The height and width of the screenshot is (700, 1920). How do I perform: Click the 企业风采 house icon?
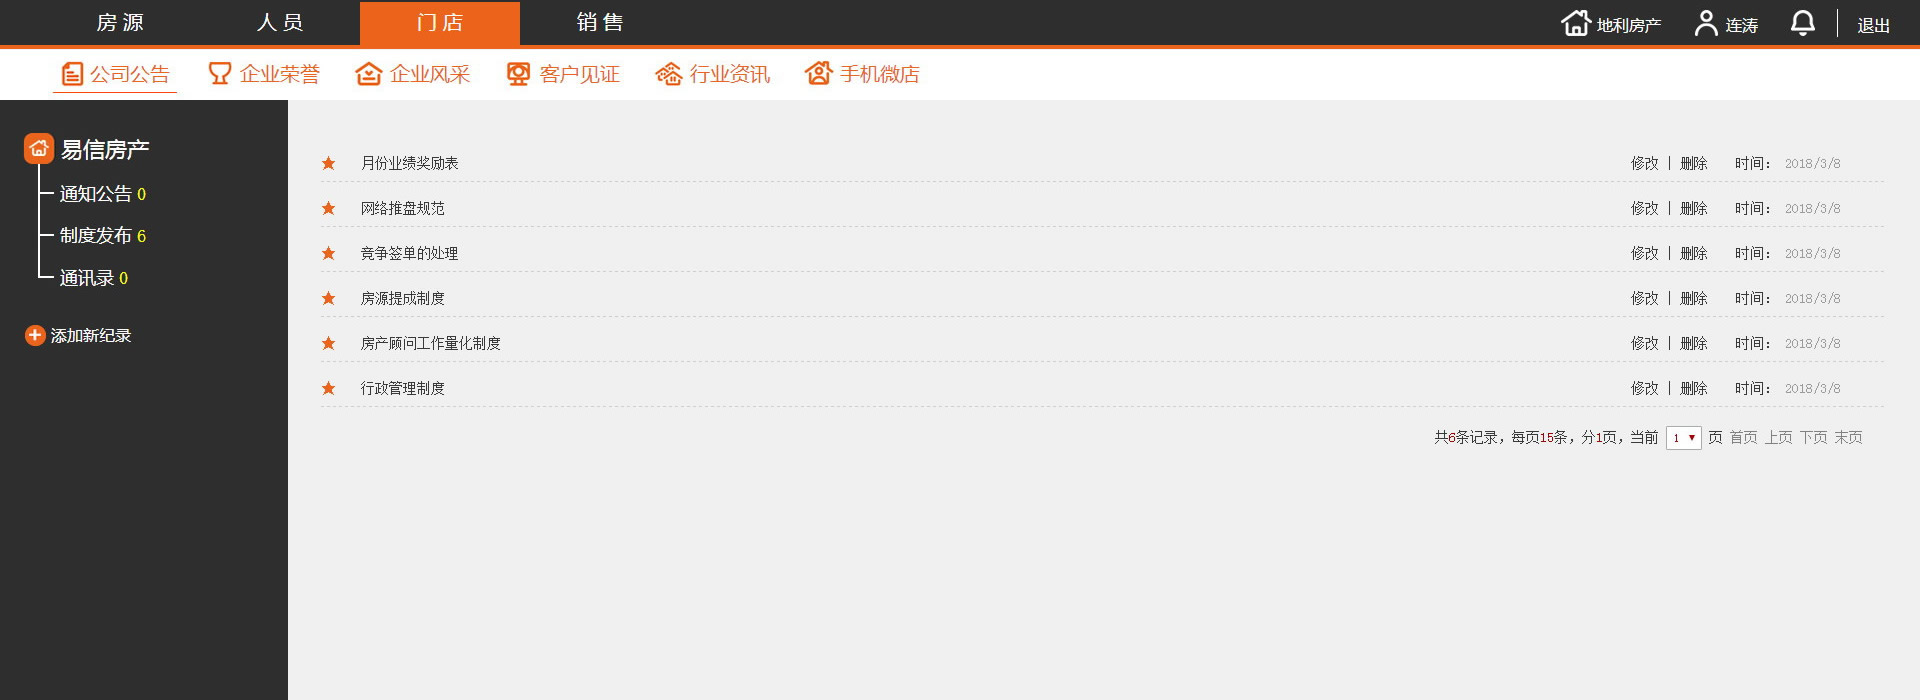point(369,74)
